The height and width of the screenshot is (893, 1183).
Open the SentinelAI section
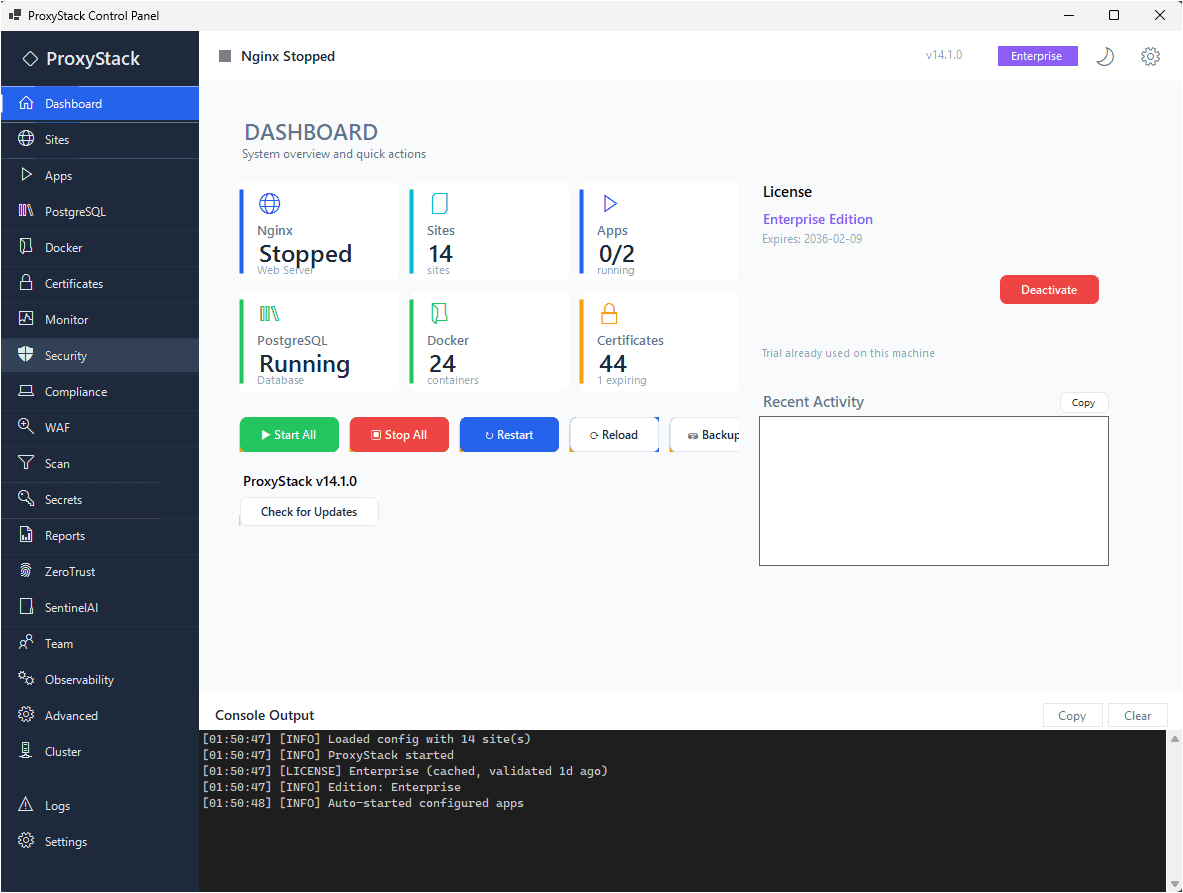[72, 607]
